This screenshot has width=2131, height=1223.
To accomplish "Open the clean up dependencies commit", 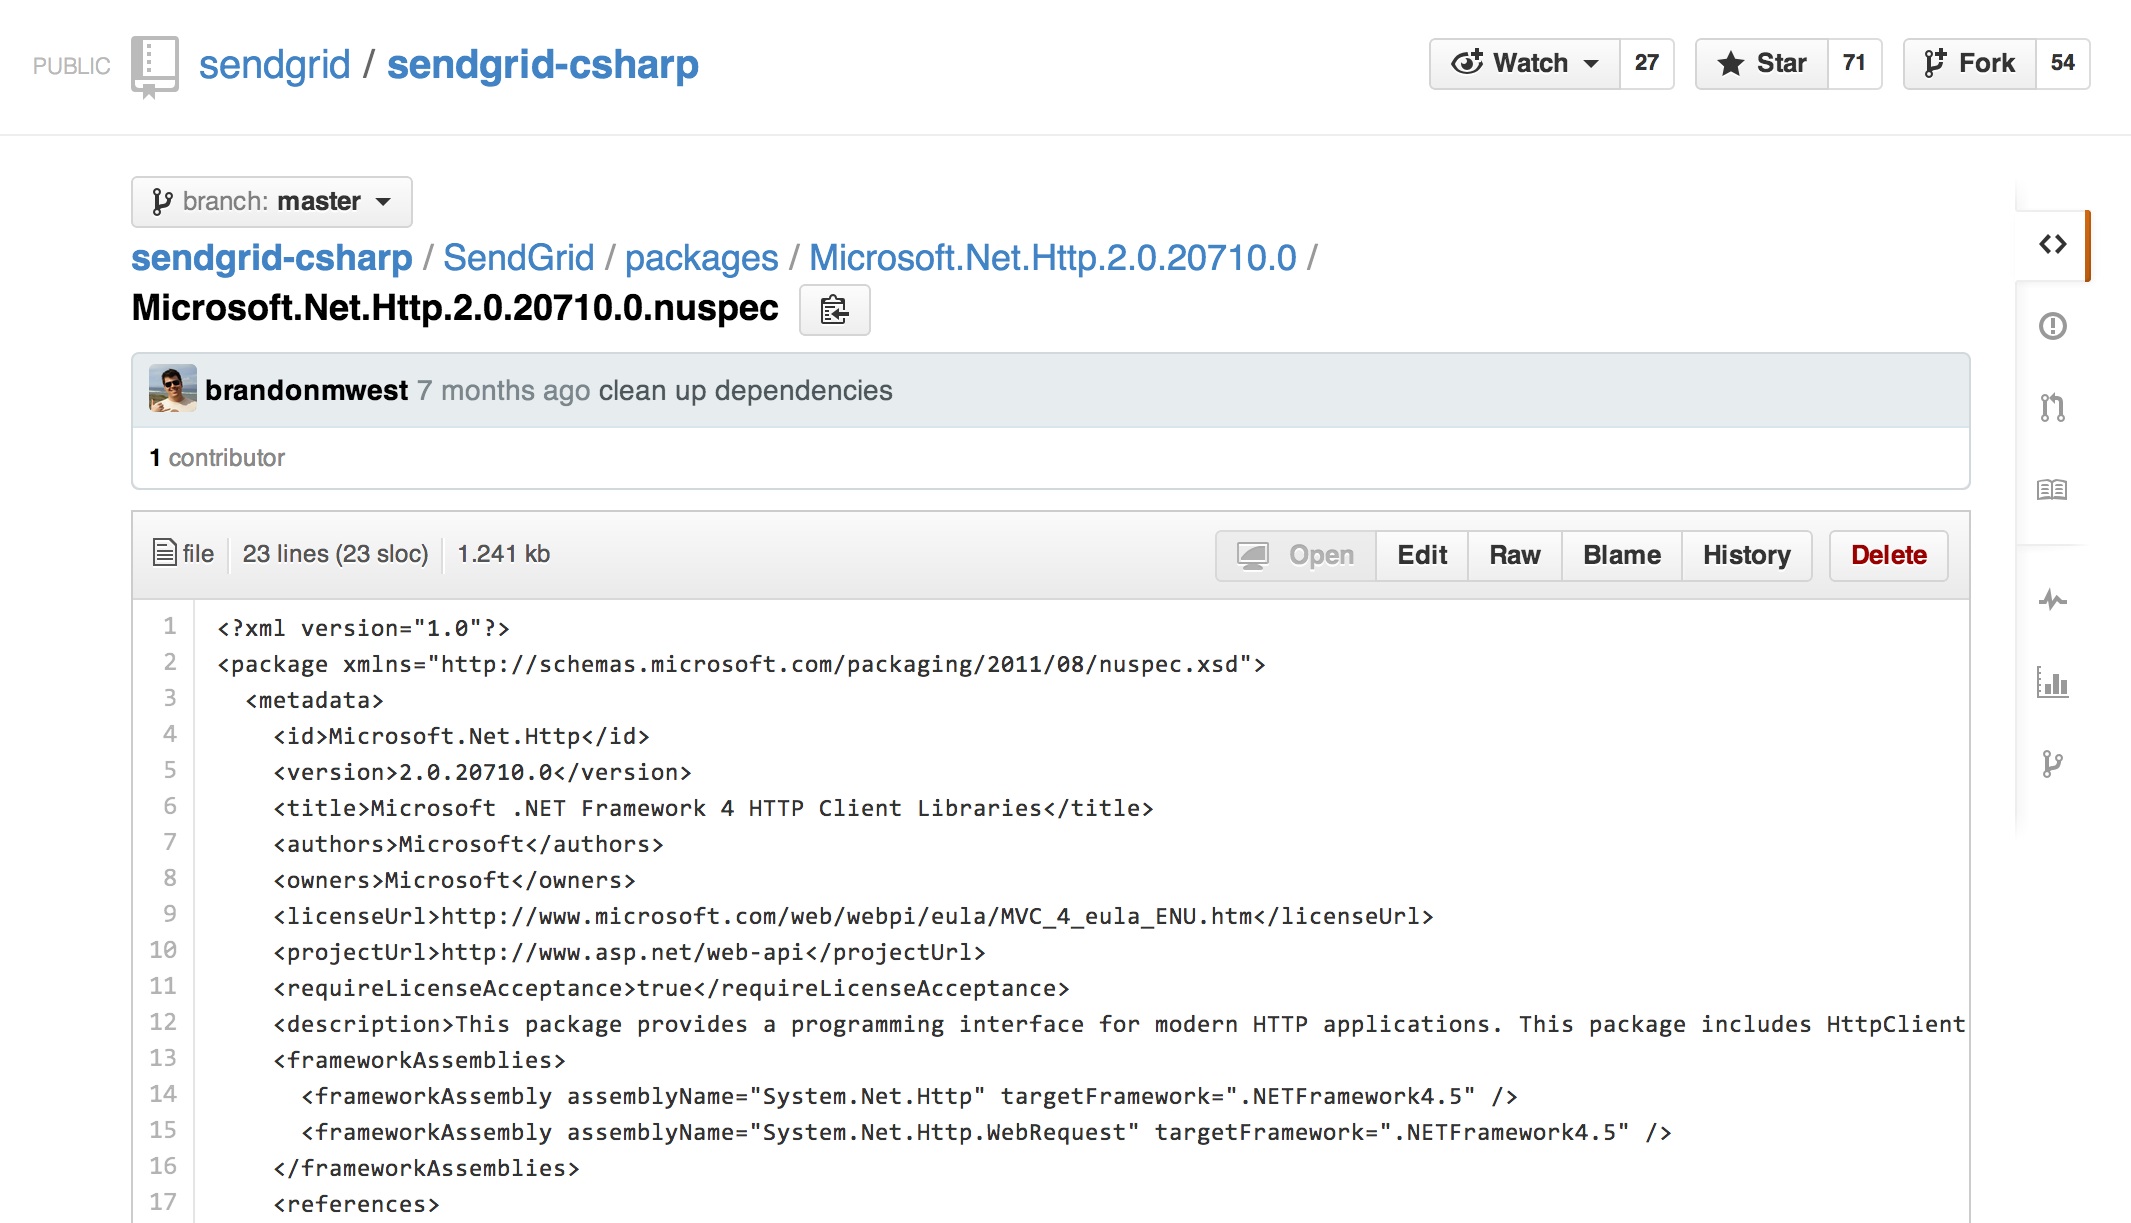I will point(745,390).
